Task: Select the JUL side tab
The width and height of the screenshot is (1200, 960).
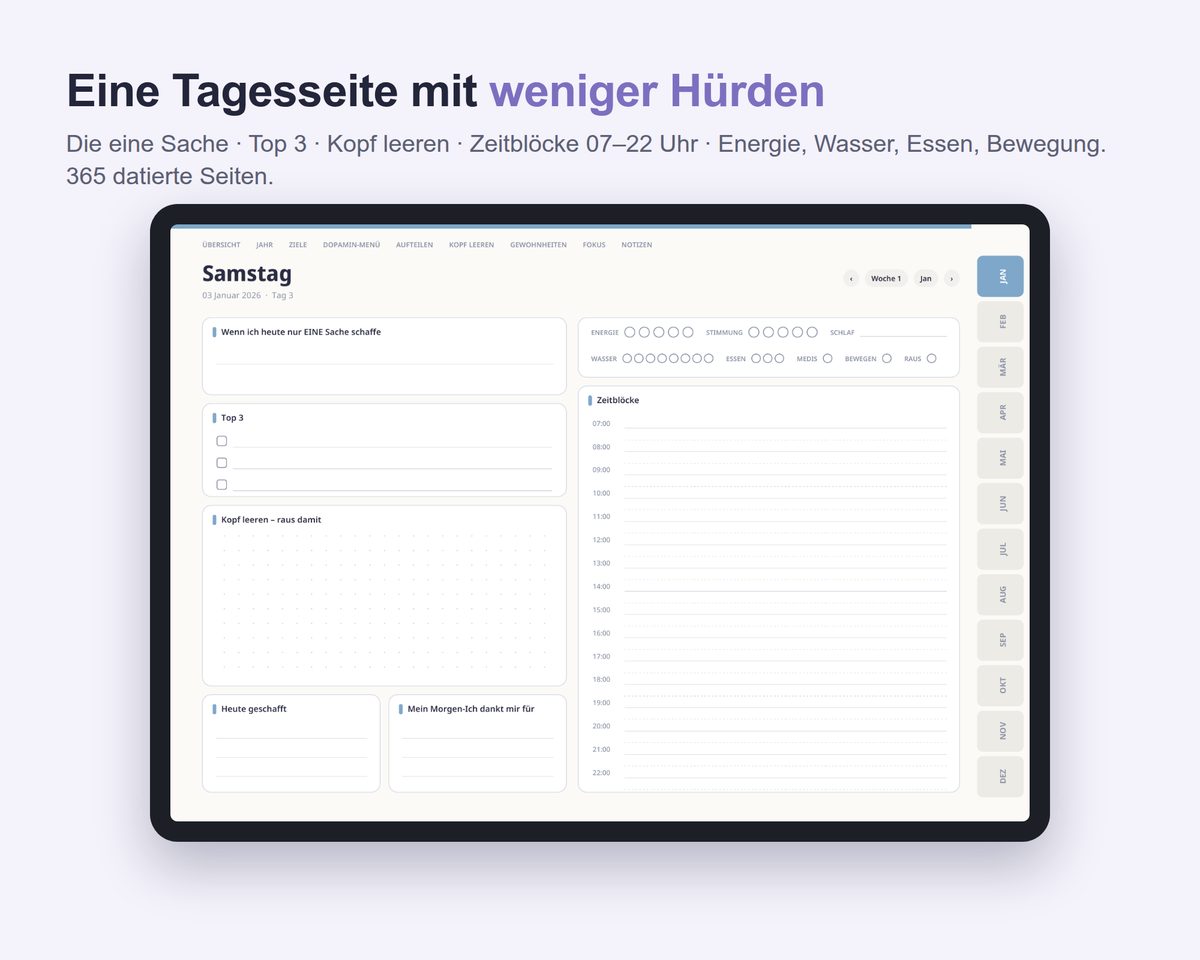Action: (x=1000, y=549)
